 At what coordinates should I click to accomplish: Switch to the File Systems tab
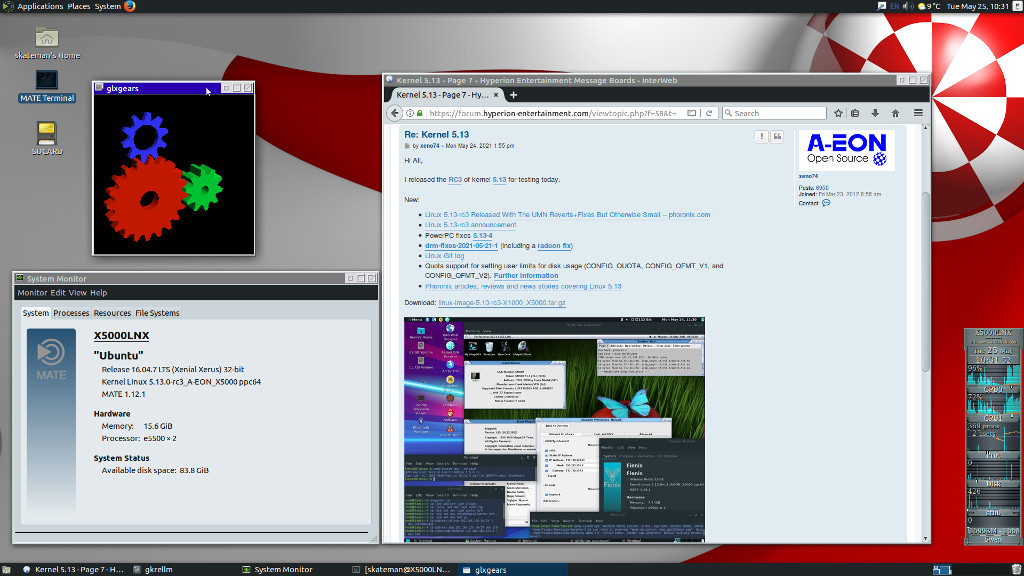[157, 313]
